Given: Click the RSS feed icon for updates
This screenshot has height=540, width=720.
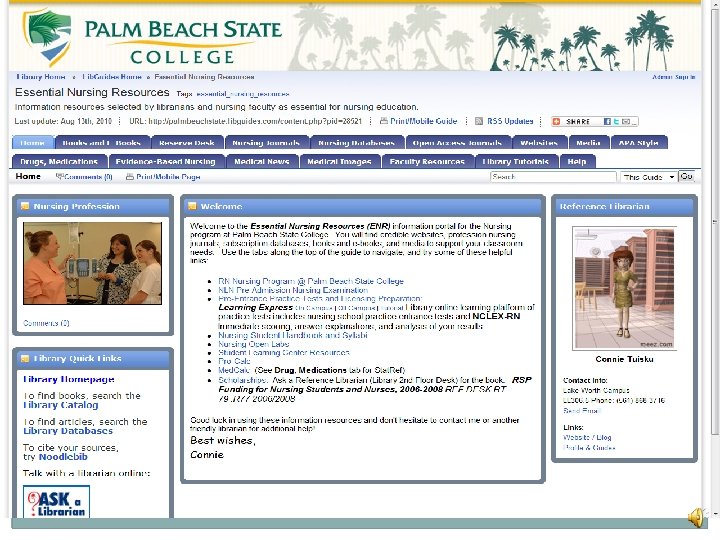Looking at the screenshot, I should [479, 121].
